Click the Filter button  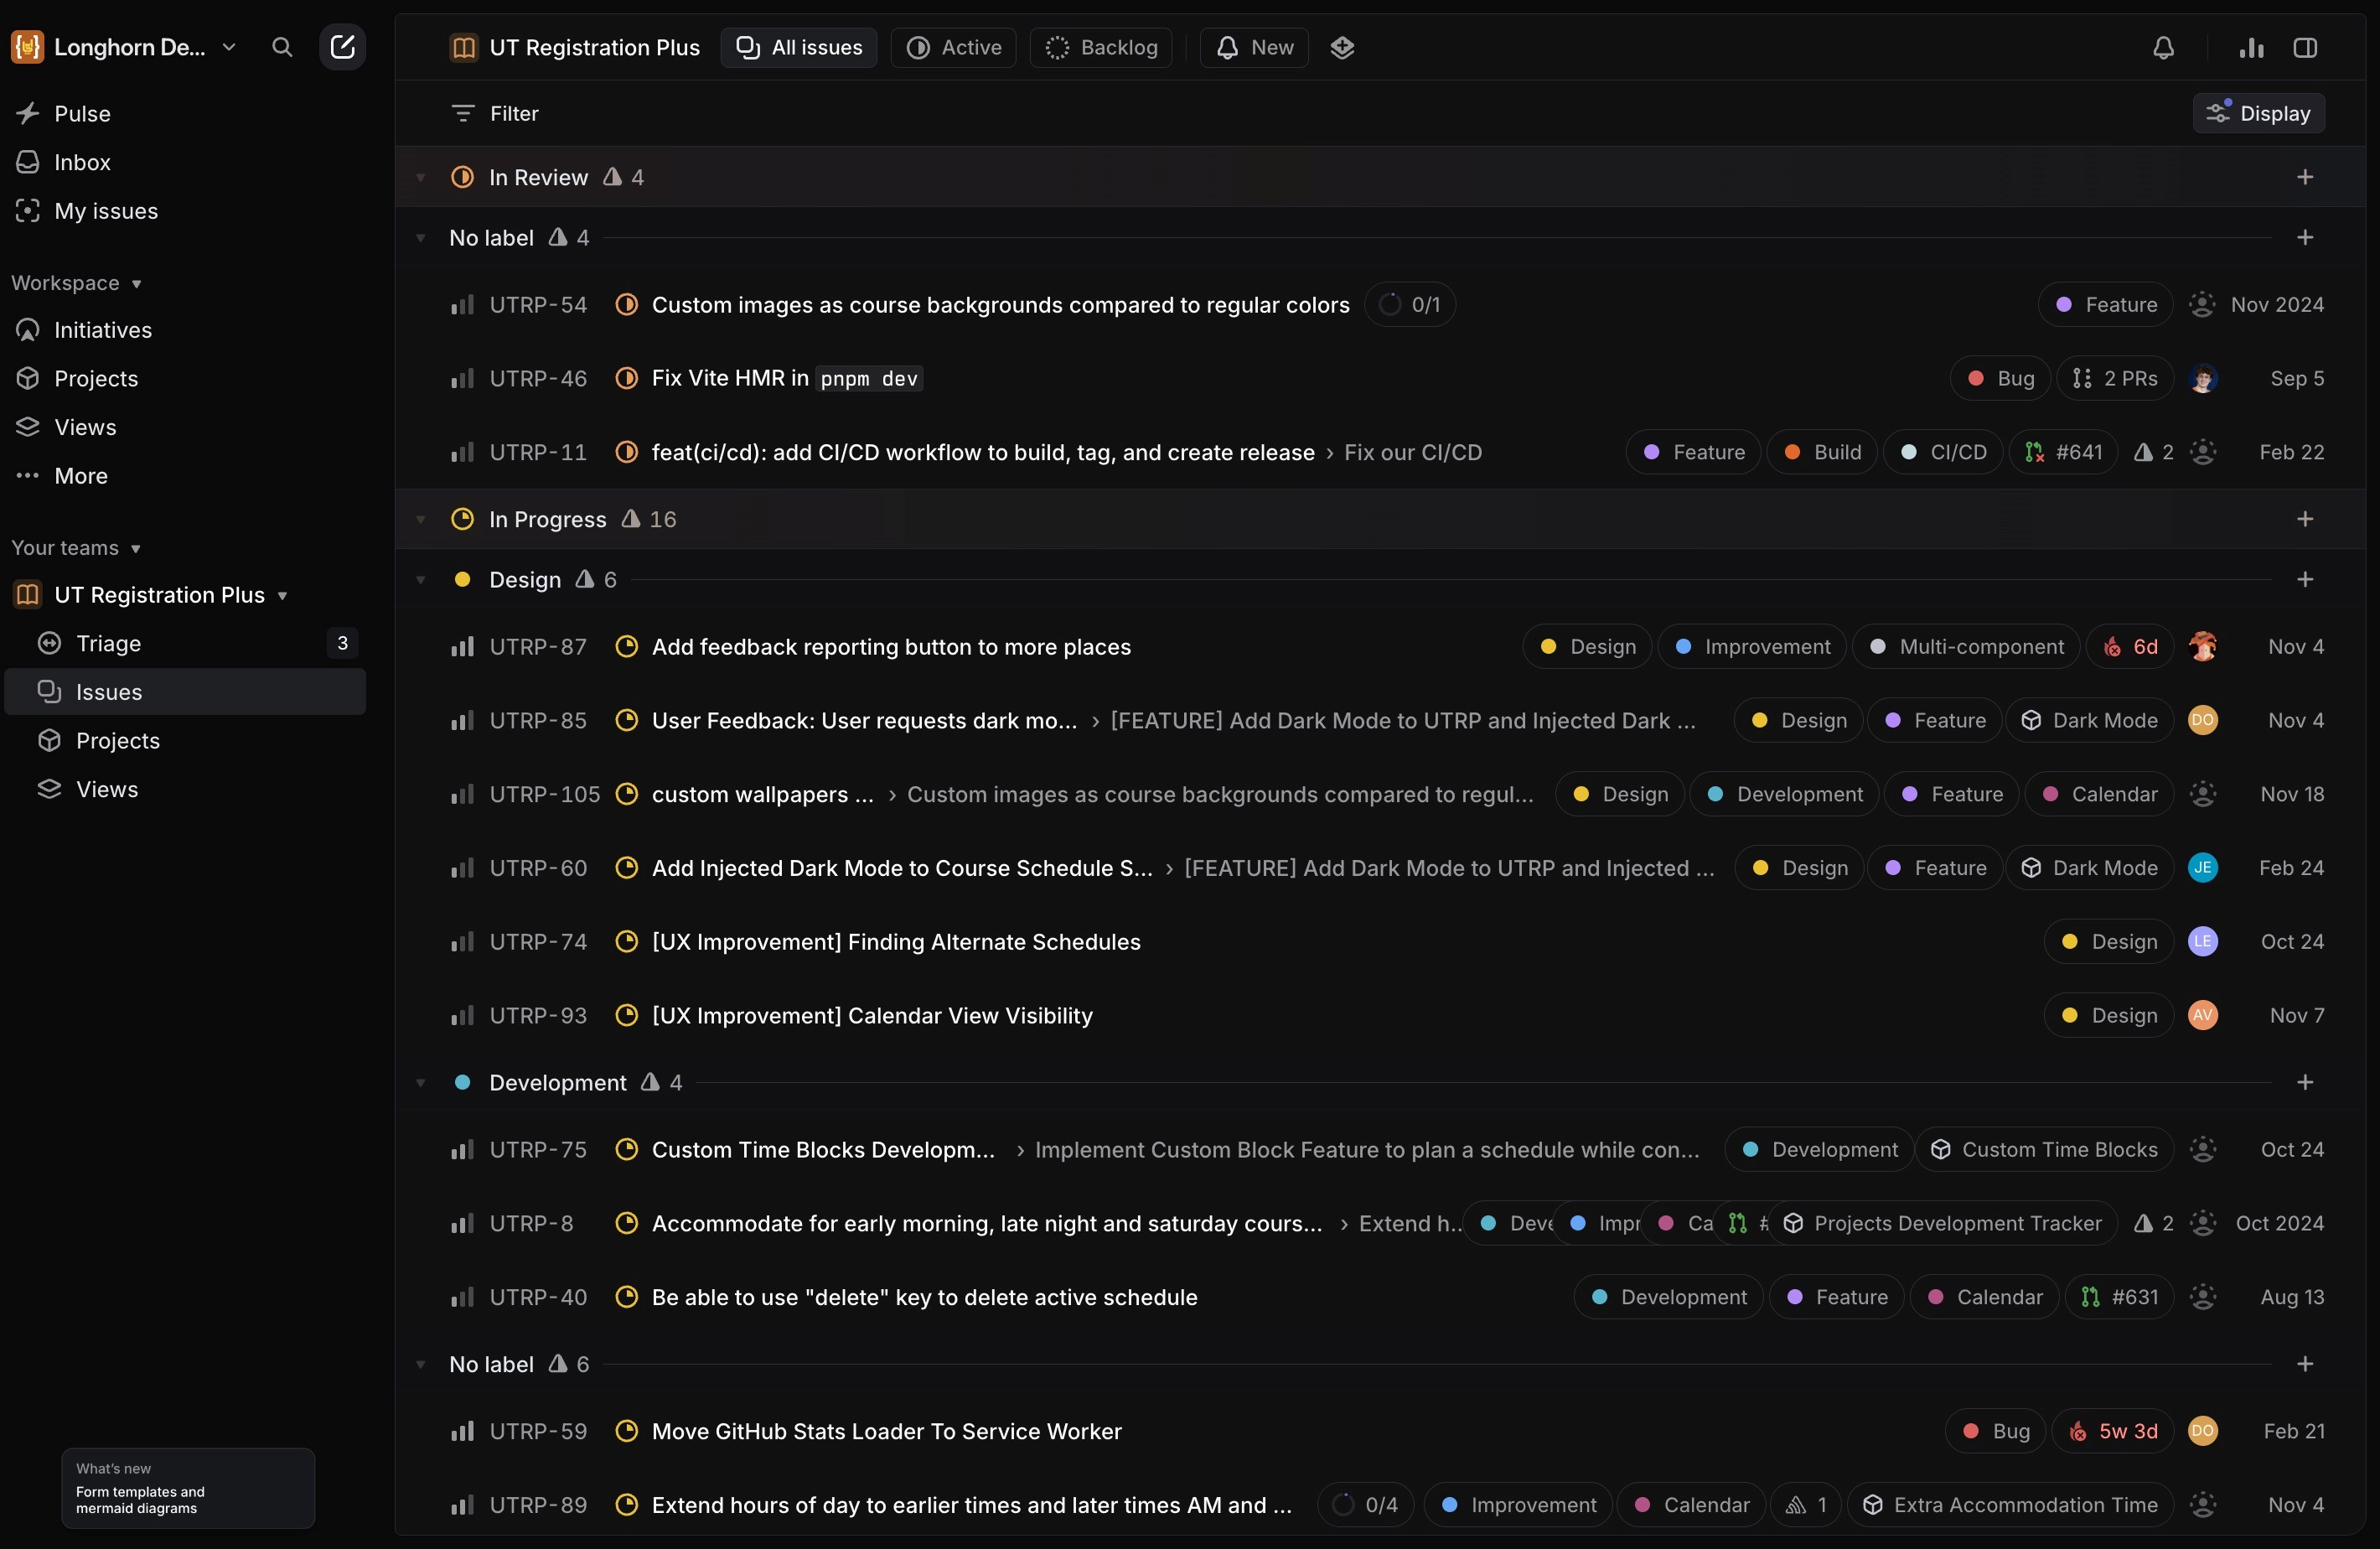[x=496, y=114]
